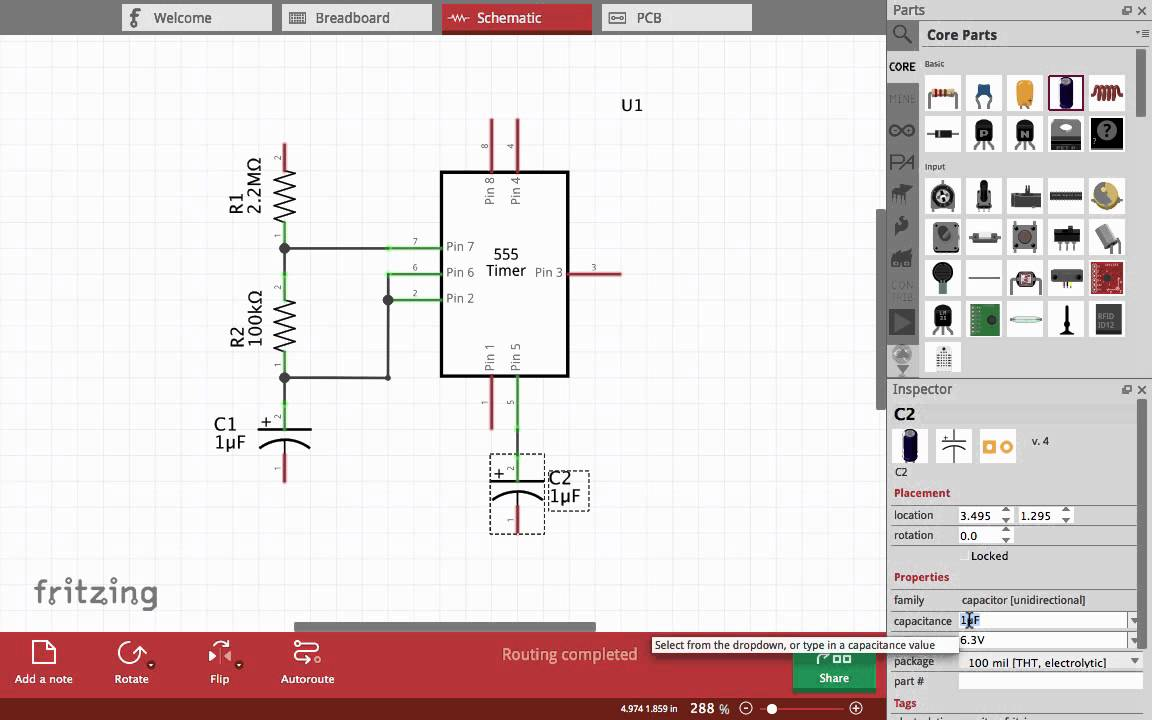Switch to the PCB tab
This screenshot has height=720, width=1152.
click(x=677, y=18)
